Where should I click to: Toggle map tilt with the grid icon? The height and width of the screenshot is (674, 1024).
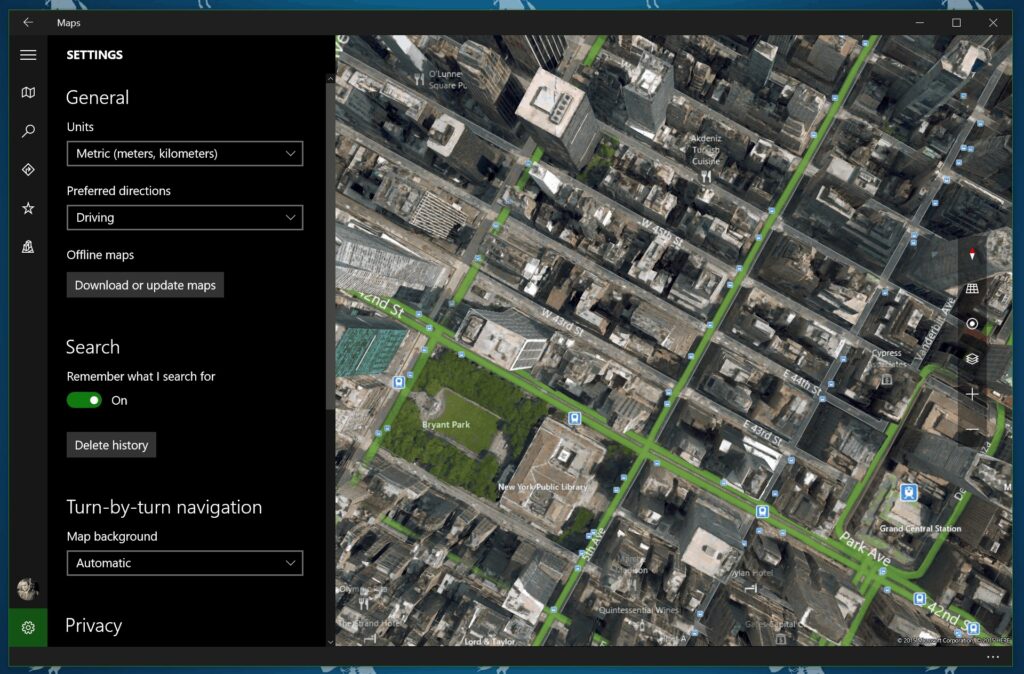pos(972,289)
